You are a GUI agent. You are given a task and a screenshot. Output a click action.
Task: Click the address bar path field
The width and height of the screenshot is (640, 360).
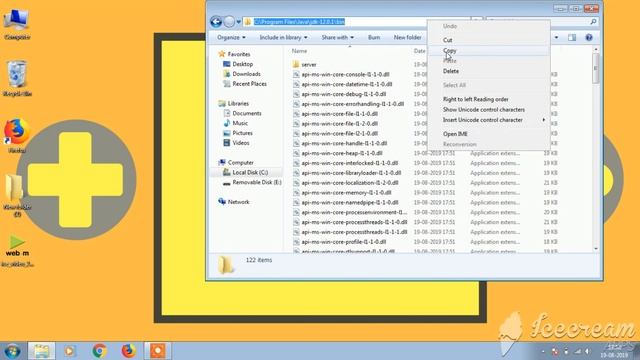coord(355,22)
